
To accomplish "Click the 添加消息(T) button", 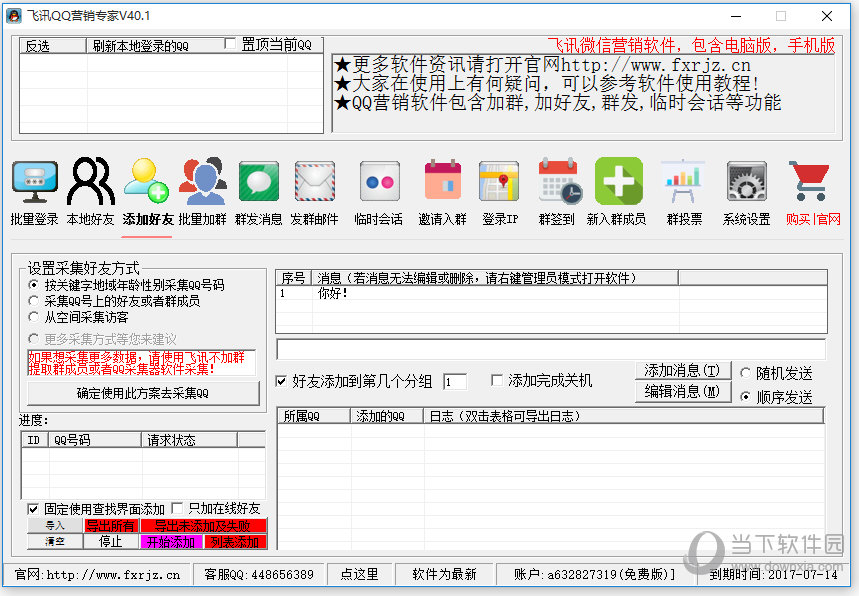I will pos(683,371).
